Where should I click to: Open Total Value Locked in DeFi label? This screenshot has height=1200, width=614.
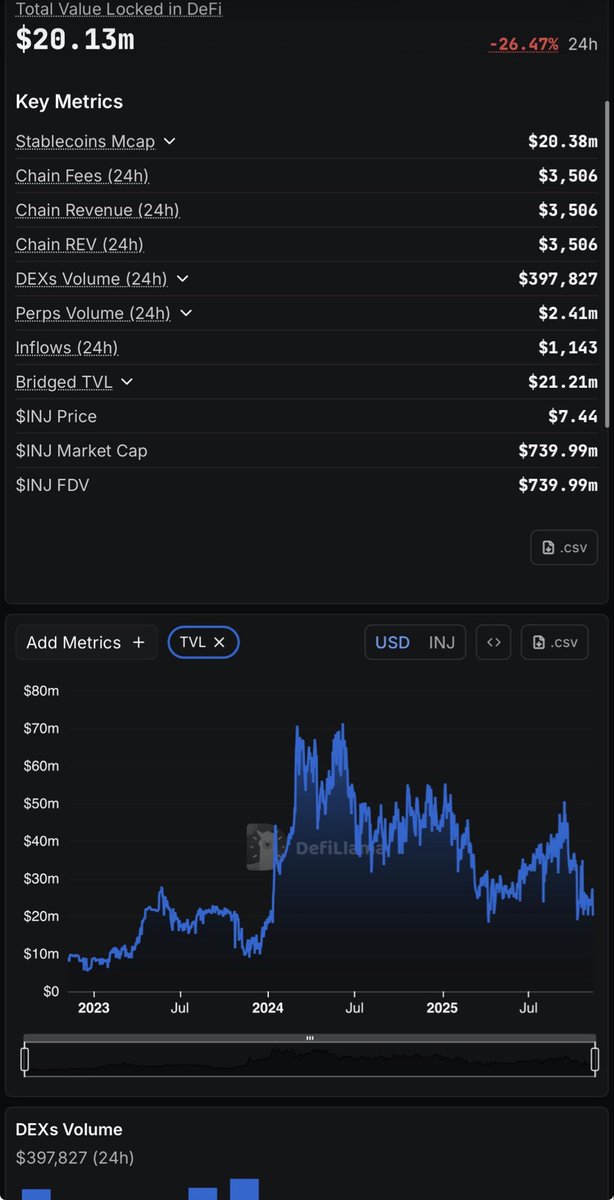(118, 10)
